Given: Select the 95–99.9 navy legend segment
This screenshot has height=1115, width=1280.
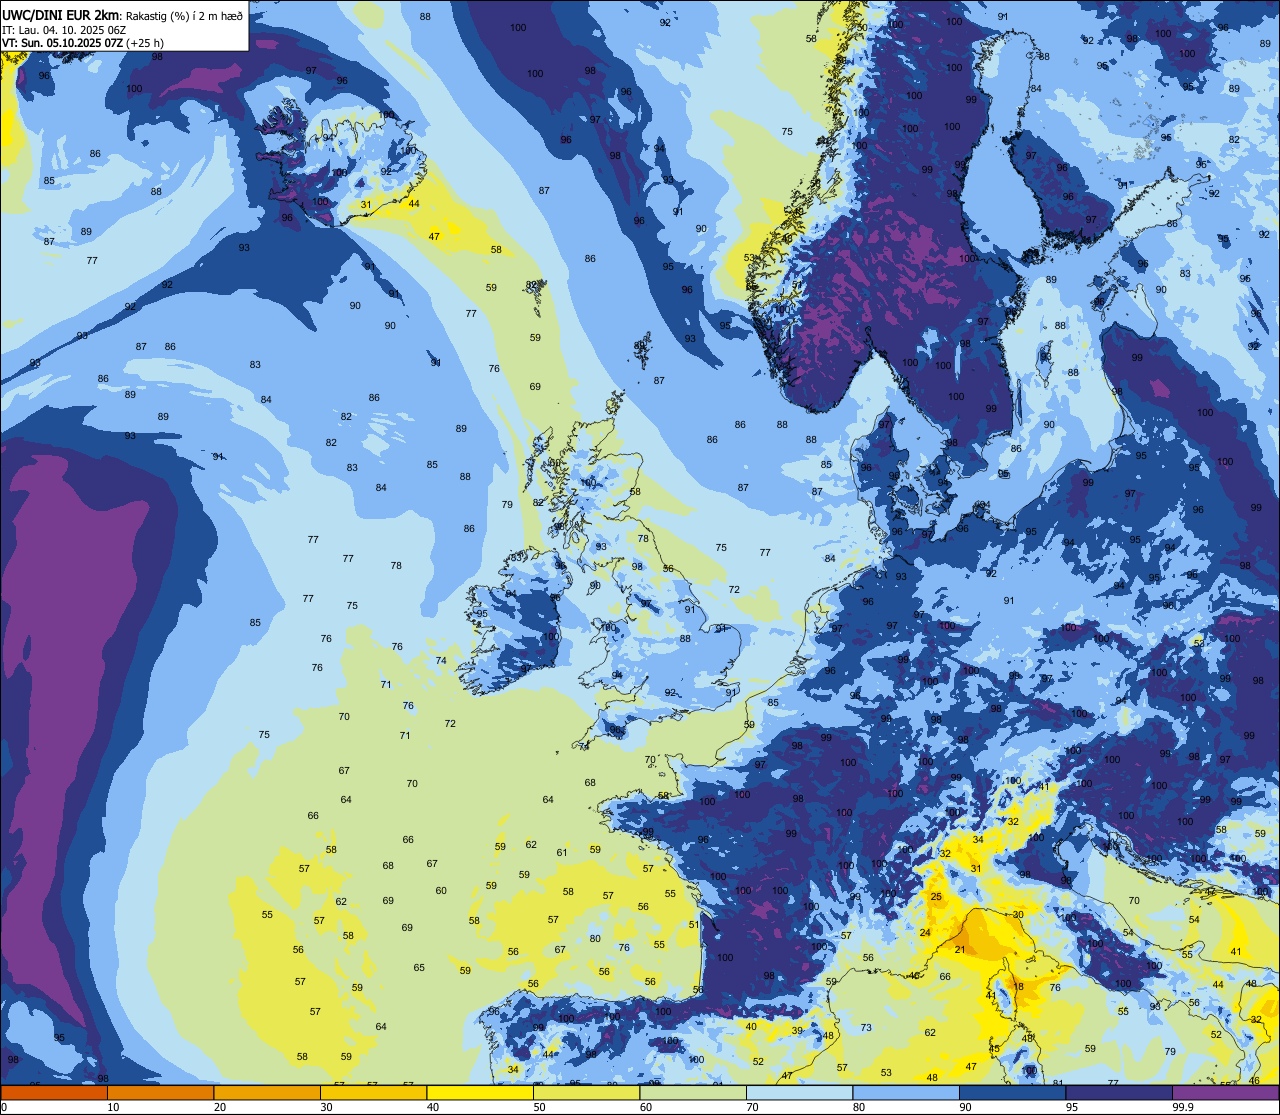Looking at the screenshot, I should click(x=1119, y=1092).
